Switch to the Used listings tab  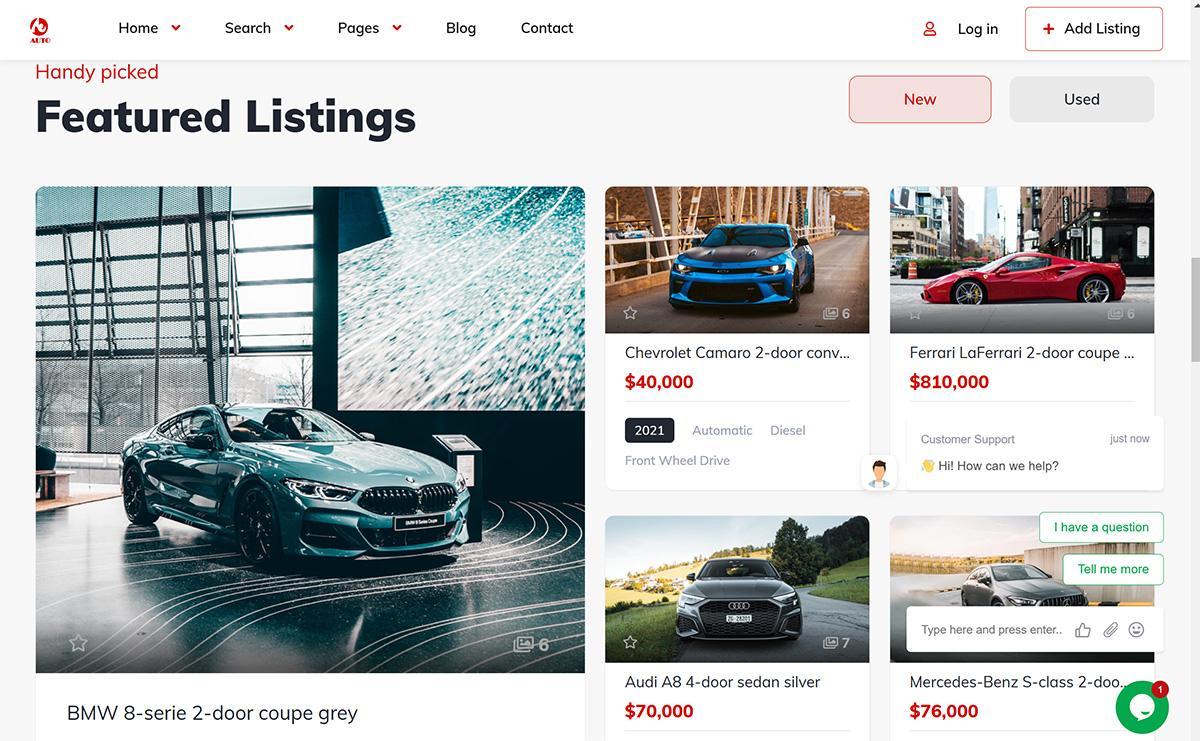(x=1082, y=99)
